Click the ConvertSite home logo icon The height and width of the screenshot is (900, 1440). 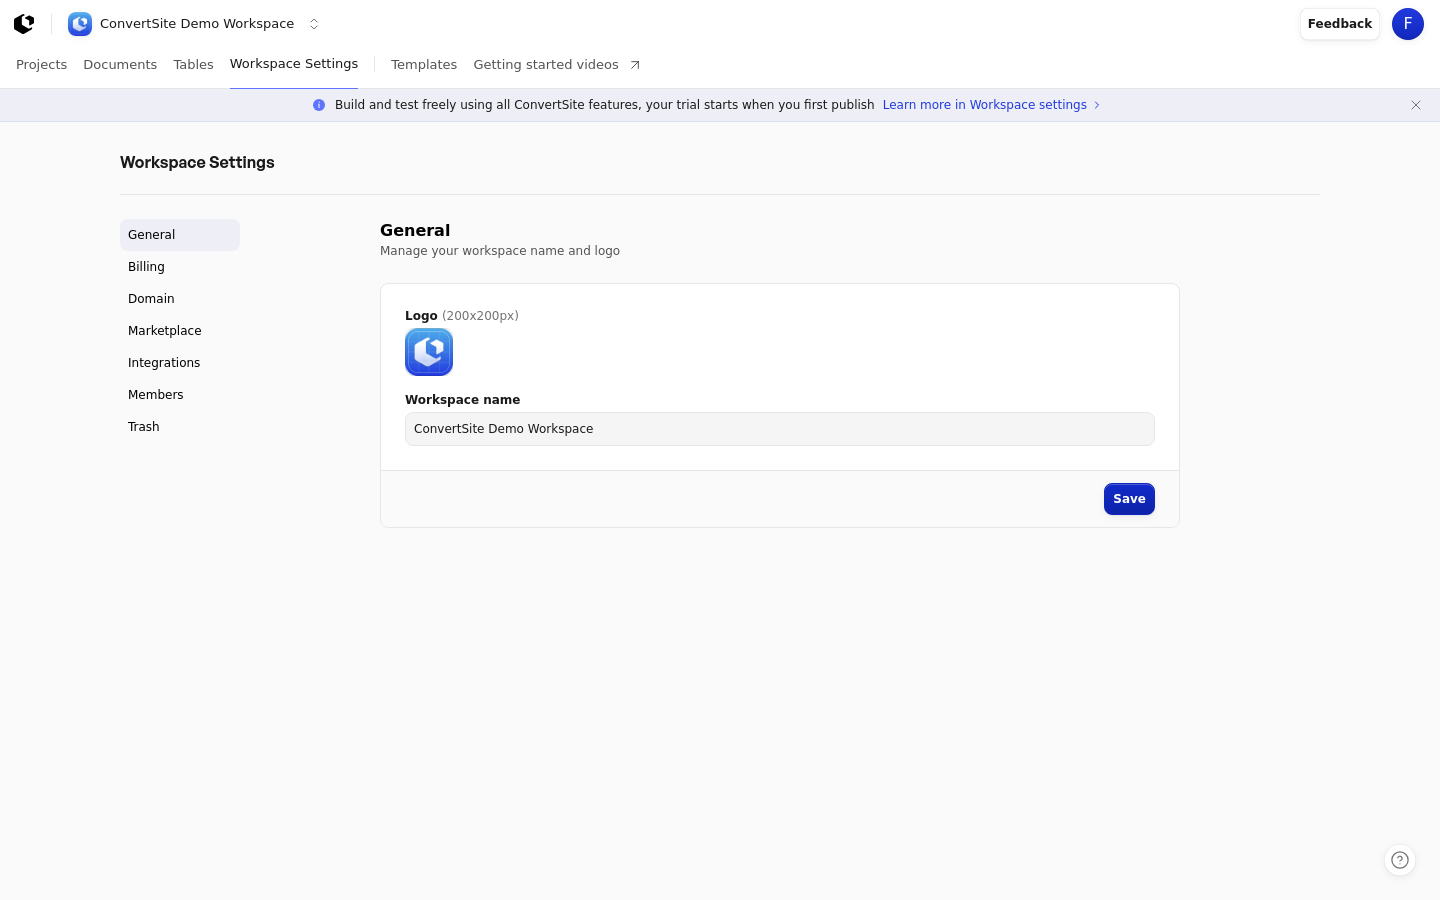pyautogui.click(x=24, y=24)
